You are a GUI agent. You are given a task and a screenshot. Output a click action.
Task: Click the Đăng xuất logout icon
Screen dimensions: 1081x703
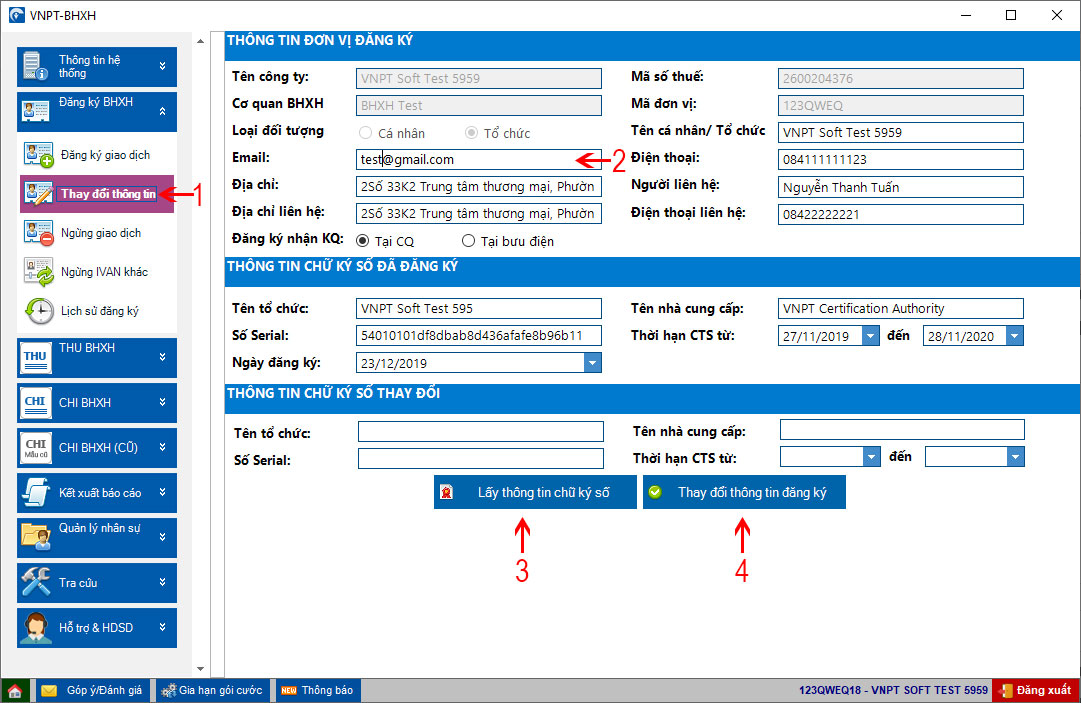coord(1005,690)
